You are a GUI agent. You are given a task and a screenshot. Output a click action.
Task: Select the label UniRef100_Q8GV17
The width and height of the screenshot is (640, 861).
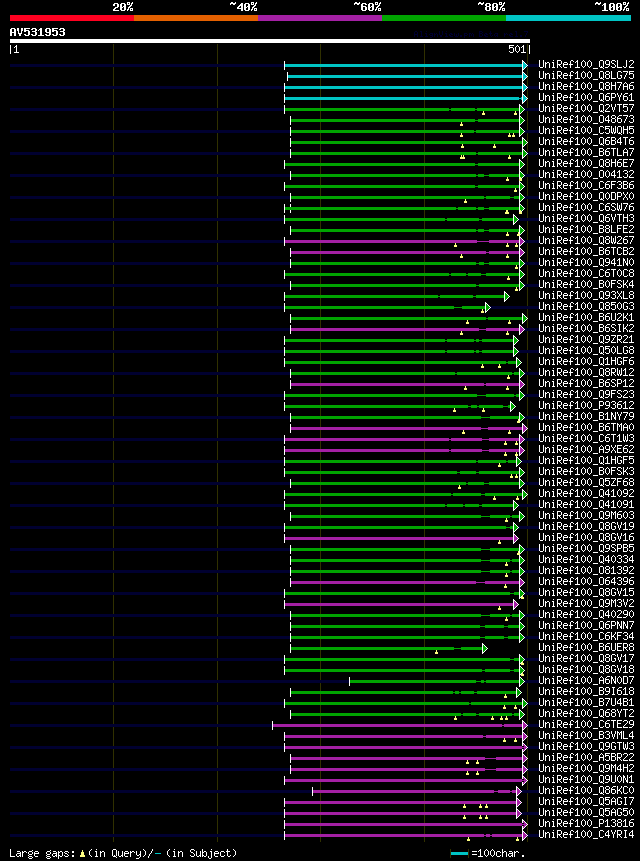click(x=586, y=658)
